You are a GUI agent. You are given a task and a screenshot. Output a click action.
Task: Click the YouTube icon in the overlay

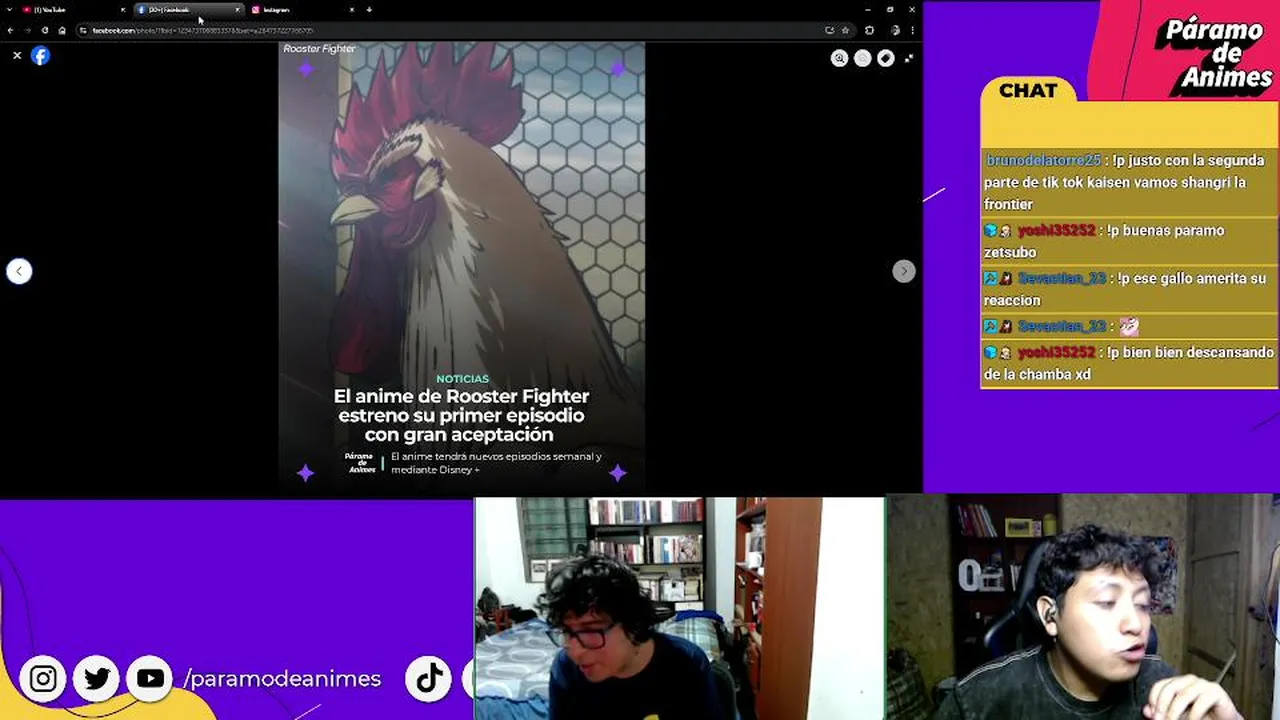[150, 679]
